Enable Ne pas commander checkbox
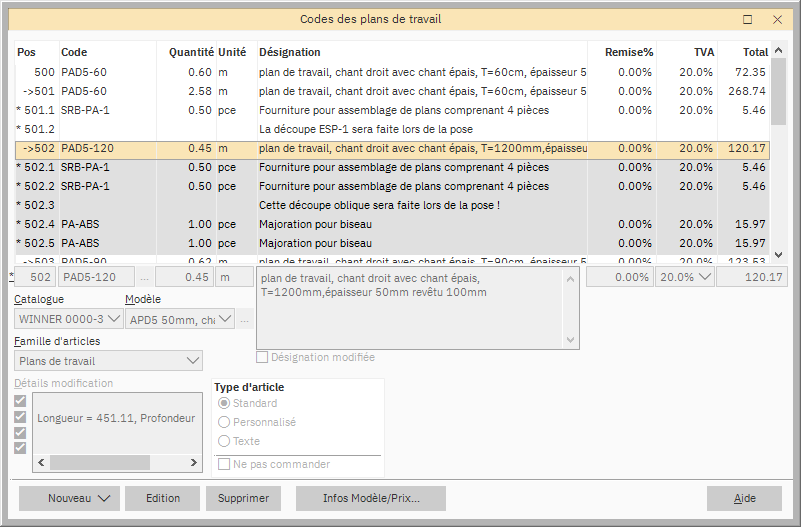Screen dimensions: 801x527 pos(224,464)
